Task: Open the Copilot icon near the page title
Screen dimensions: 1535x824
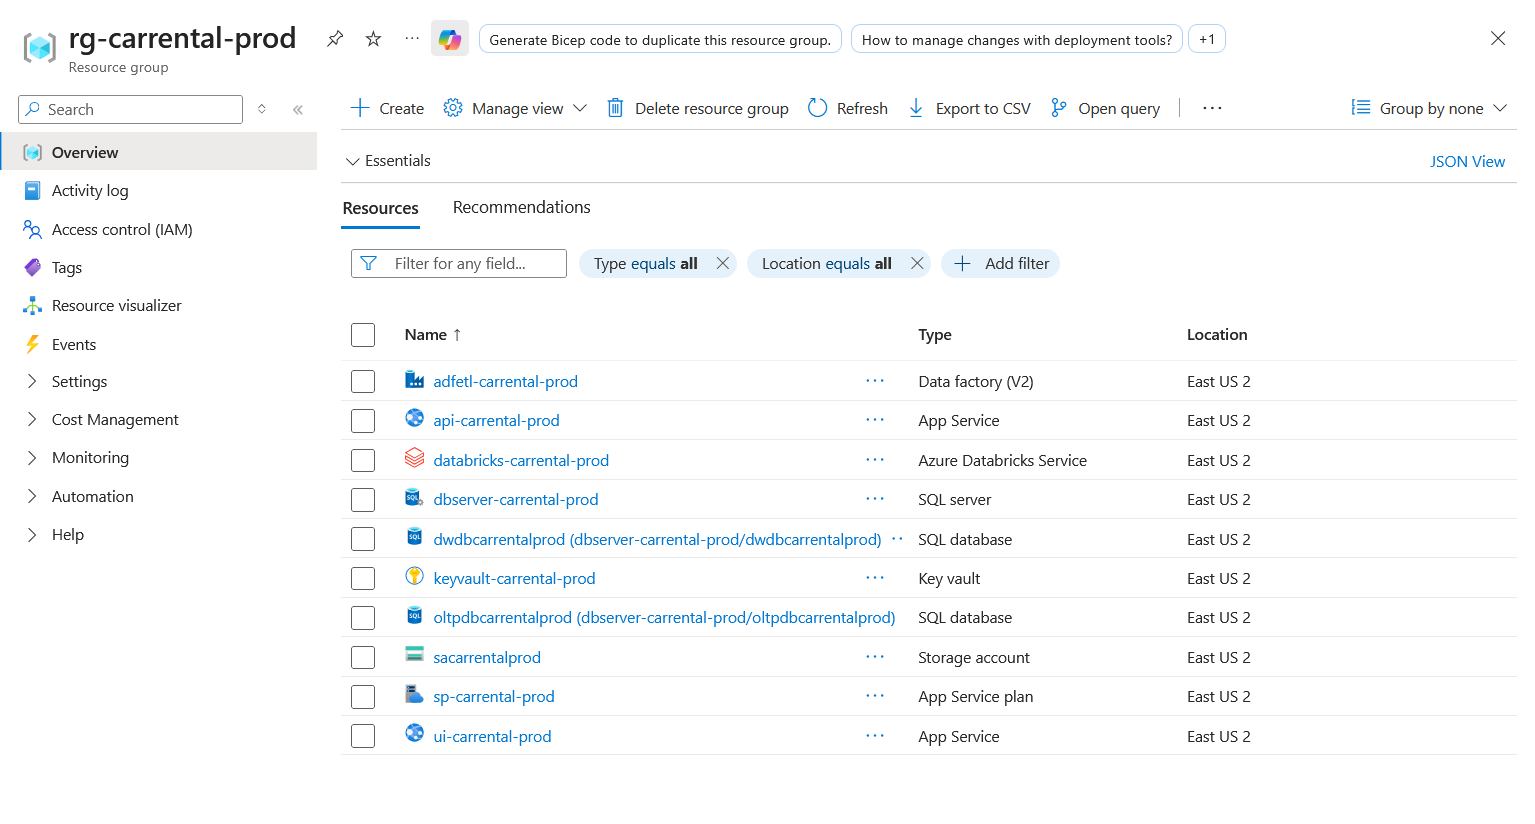Action: point(448,38)
